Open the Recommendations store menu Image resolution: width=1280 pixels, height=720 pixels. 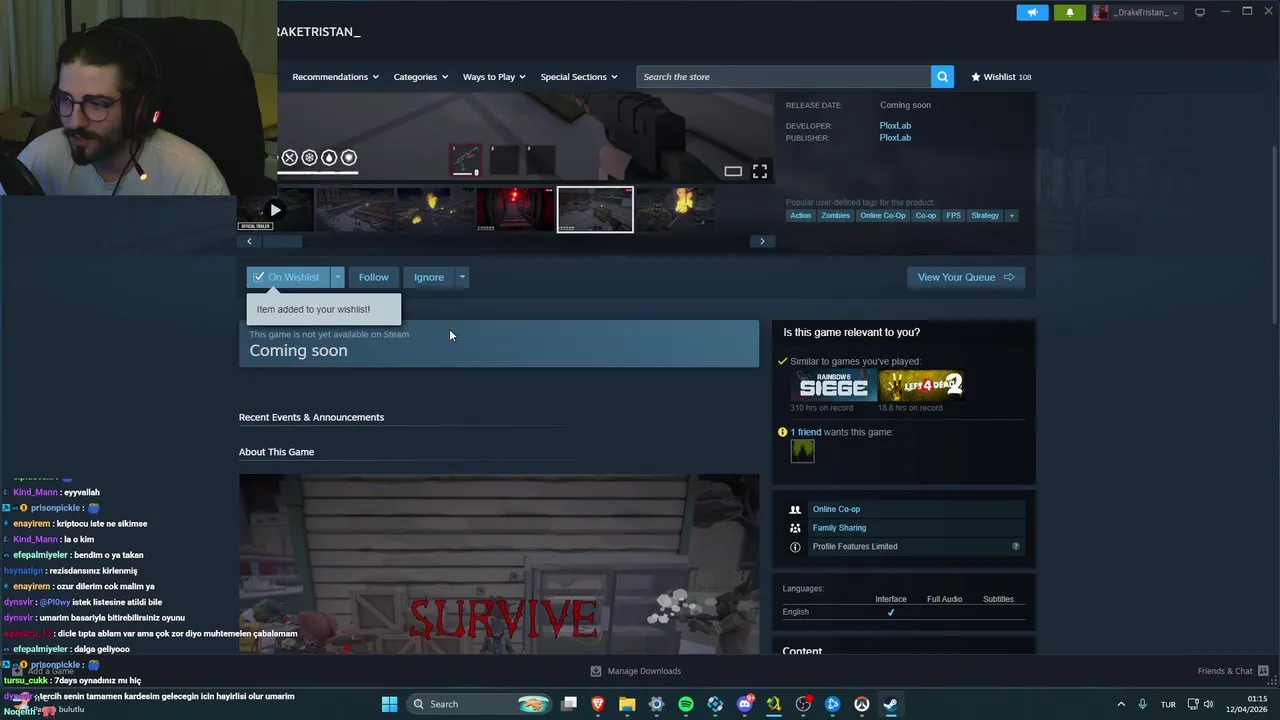[335, 77]
